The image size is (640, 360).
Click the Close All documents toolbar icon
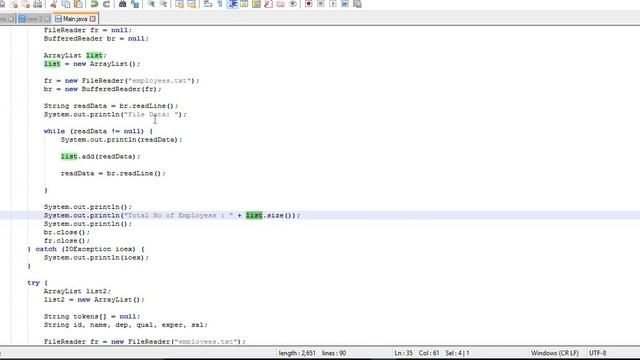pyautogui.click(x=26, y=4)
